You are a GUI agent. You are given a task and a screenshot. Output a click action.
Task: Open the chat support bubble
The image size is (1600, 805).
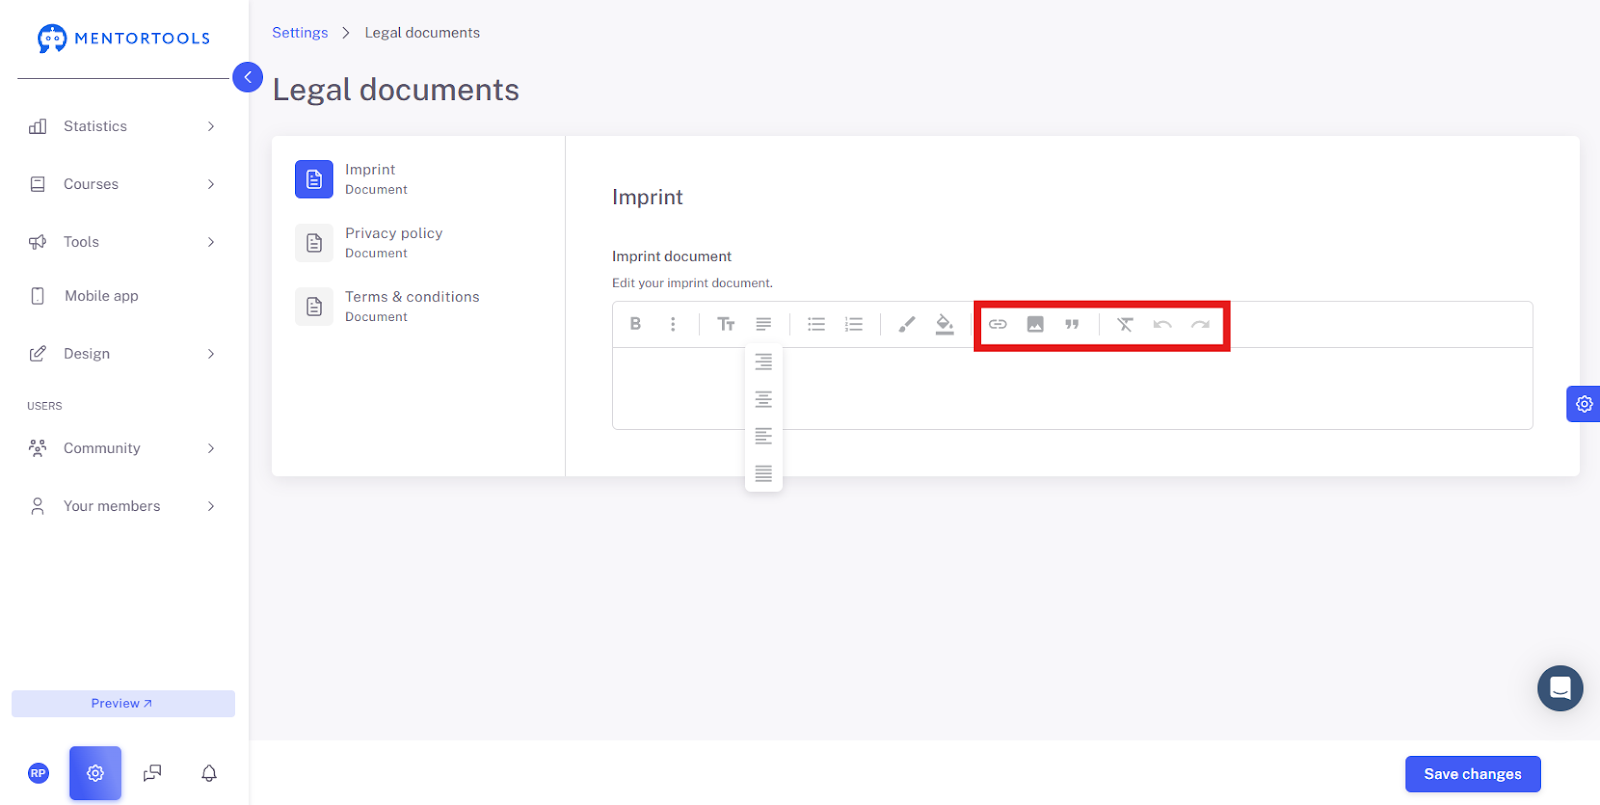coord(1560,688)
